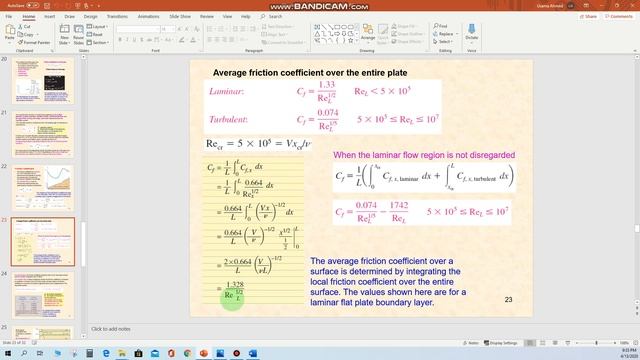Switch to the Animations tab
This screenshot has height=360, width=640.
click(149, 16)
